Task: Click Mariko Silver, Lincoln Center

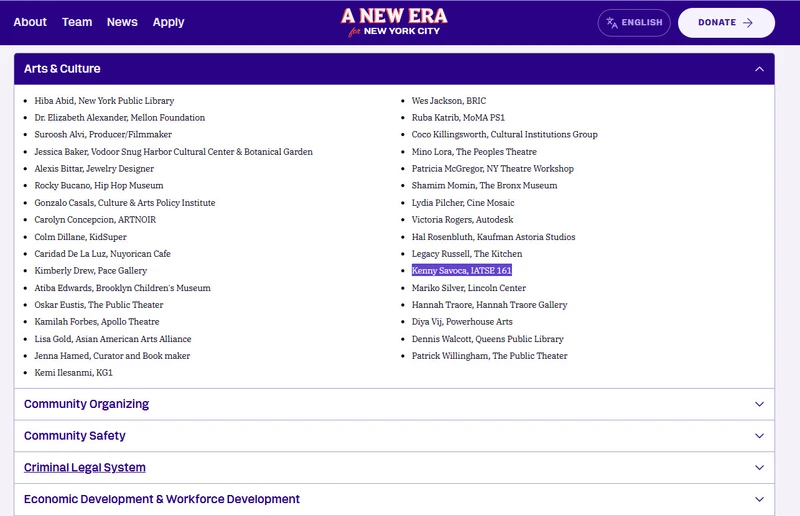Action: point(469,288)
